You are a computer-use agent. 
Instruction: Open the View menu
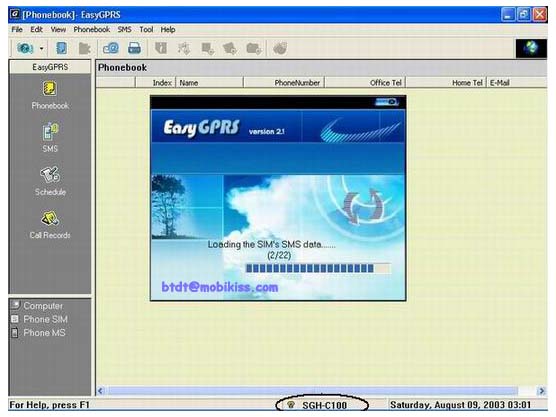[x=58, y=29]
